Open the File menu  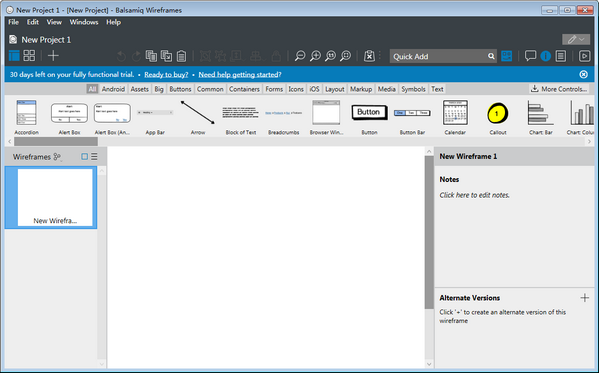click(13, 22)
